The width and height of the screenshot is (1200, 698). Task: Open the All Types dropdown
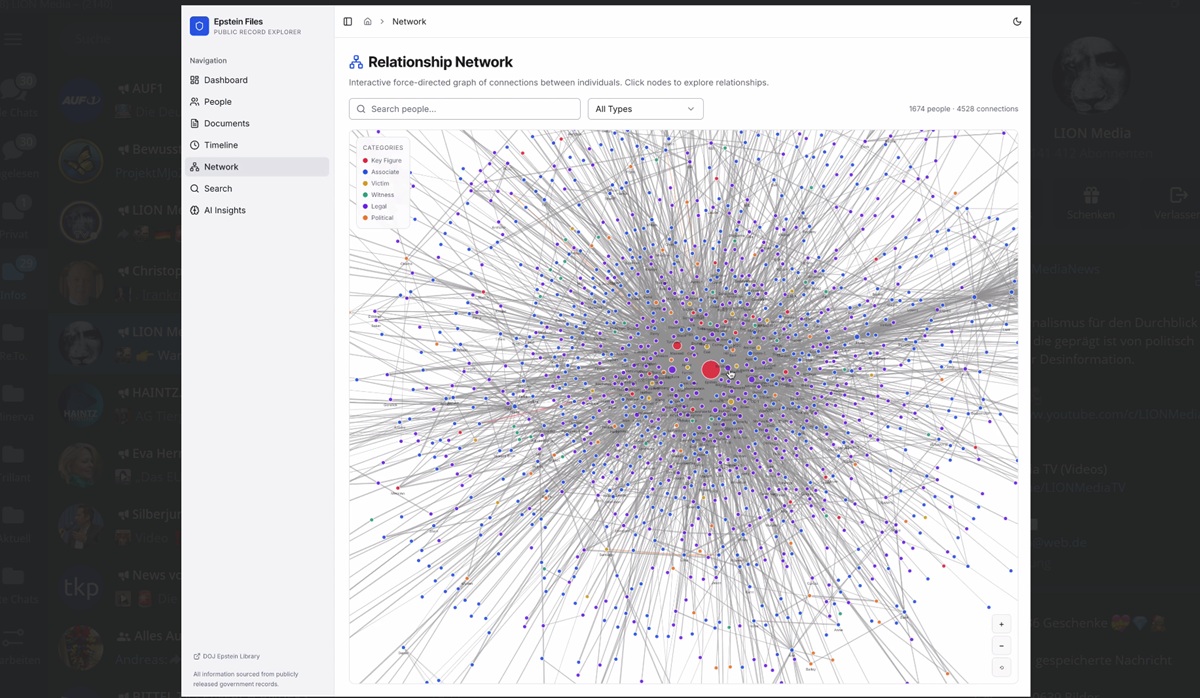click(645, 109)
